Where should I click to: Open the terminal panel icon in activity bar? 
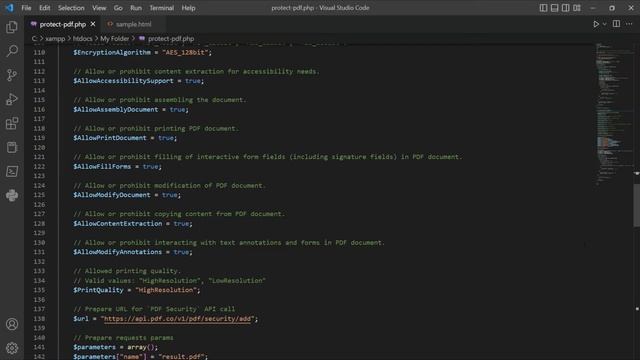point(12,171)
